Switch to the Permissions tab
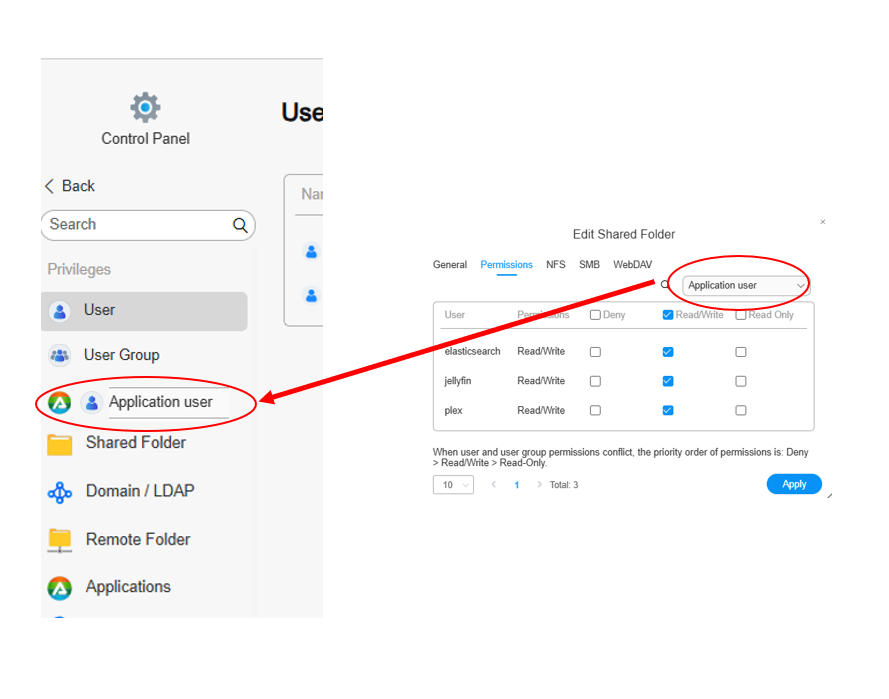The width and height of the screenshot is (889, 699). [x=506, y=265]
